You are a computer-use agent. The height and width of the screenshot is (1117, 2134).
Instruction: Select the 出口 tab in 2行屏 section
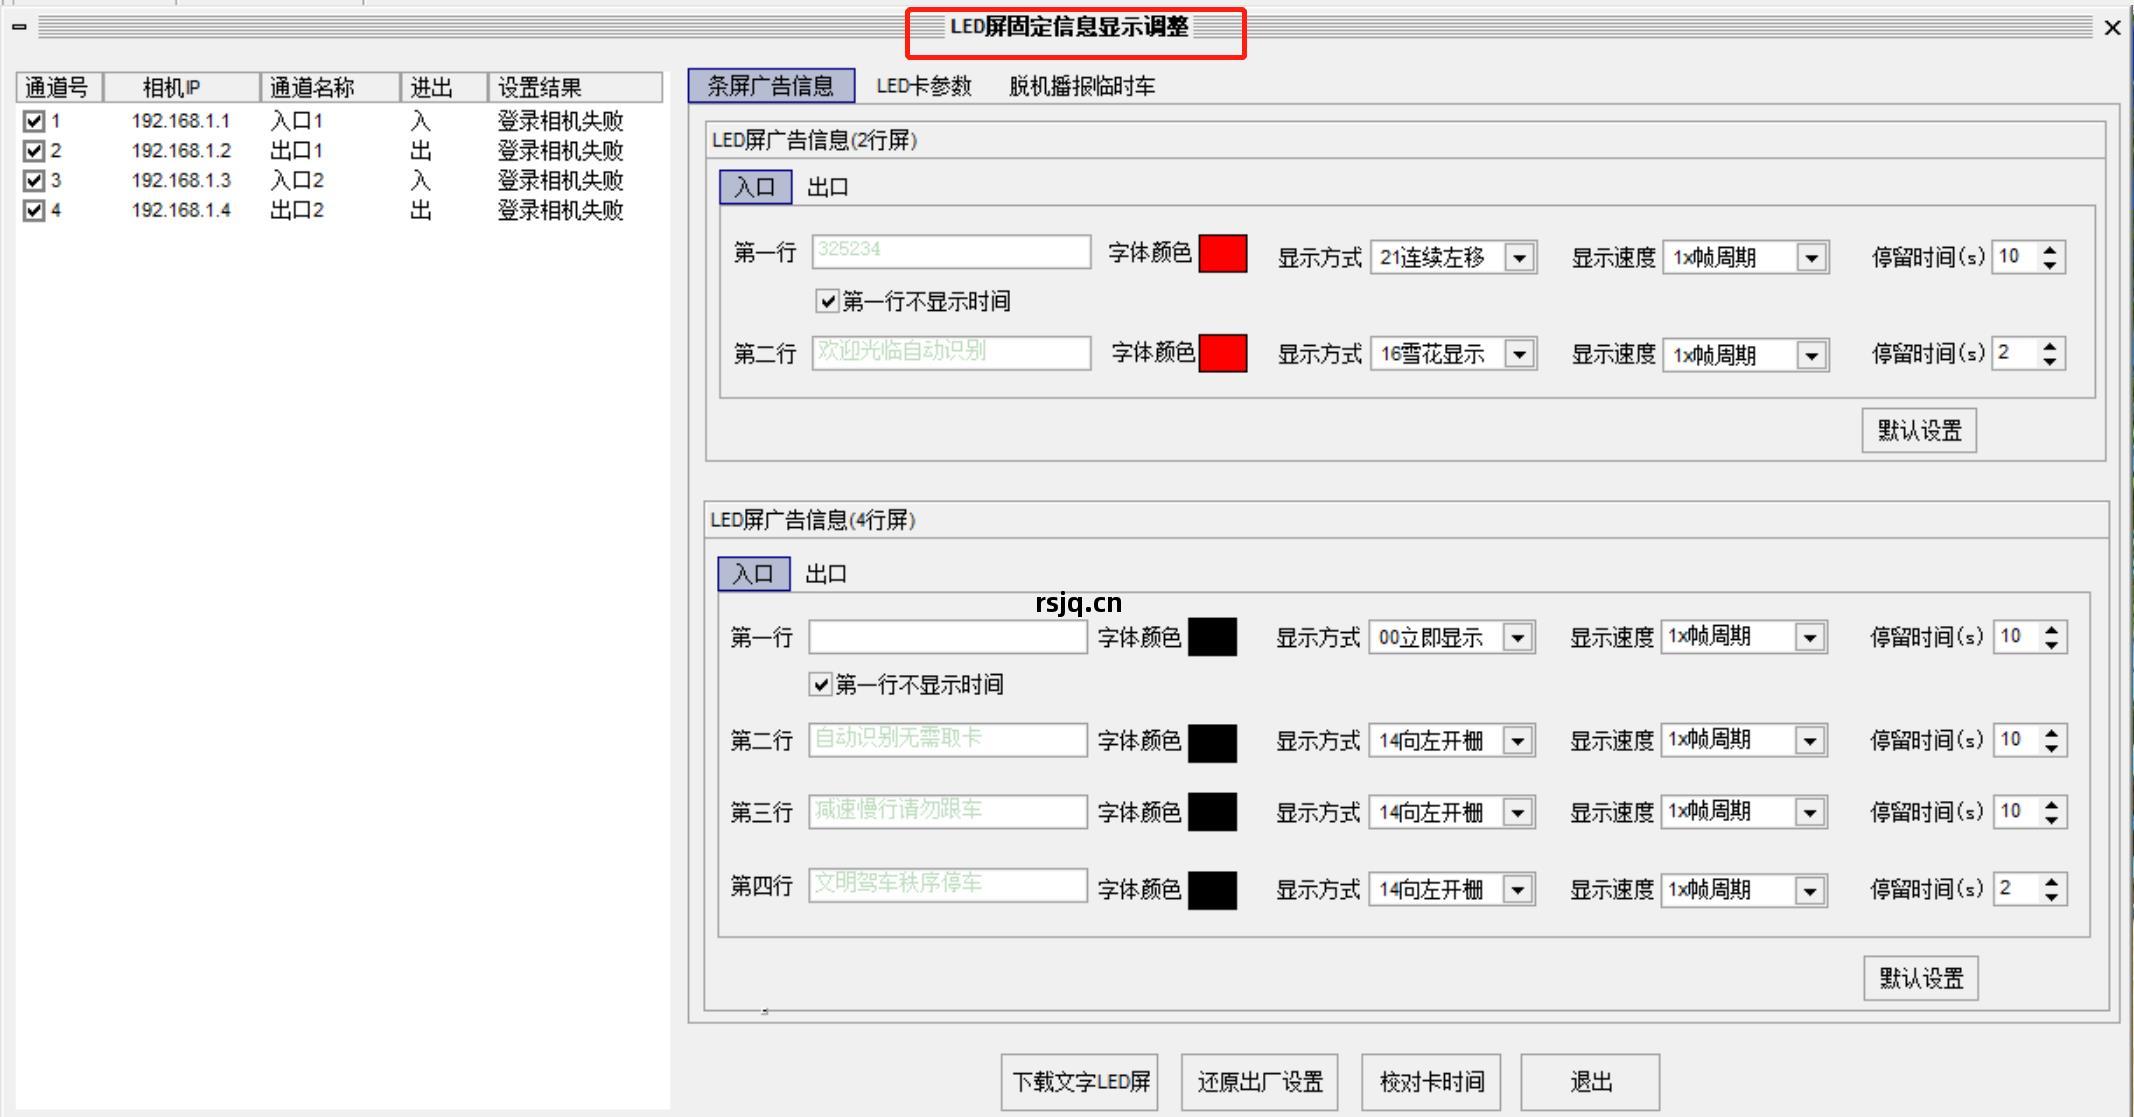[x=826, y=186]
